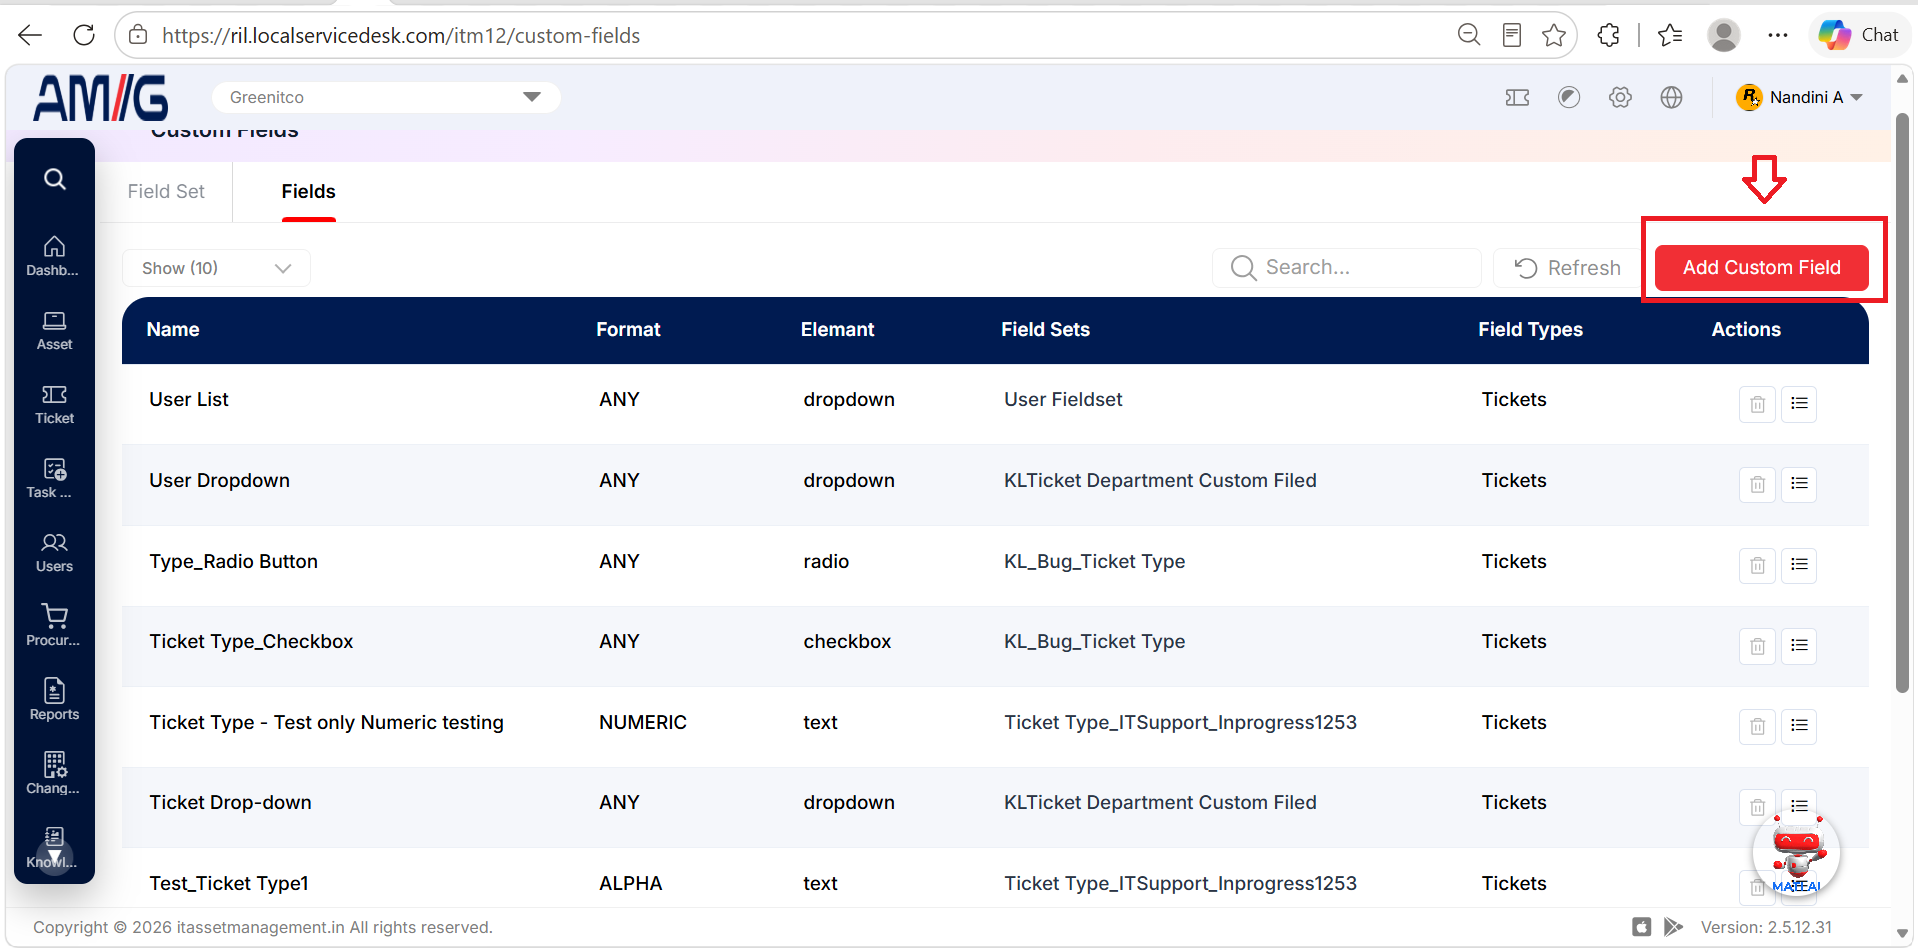
Task: Open the Ticket module in sidebar
Action: 54,405
